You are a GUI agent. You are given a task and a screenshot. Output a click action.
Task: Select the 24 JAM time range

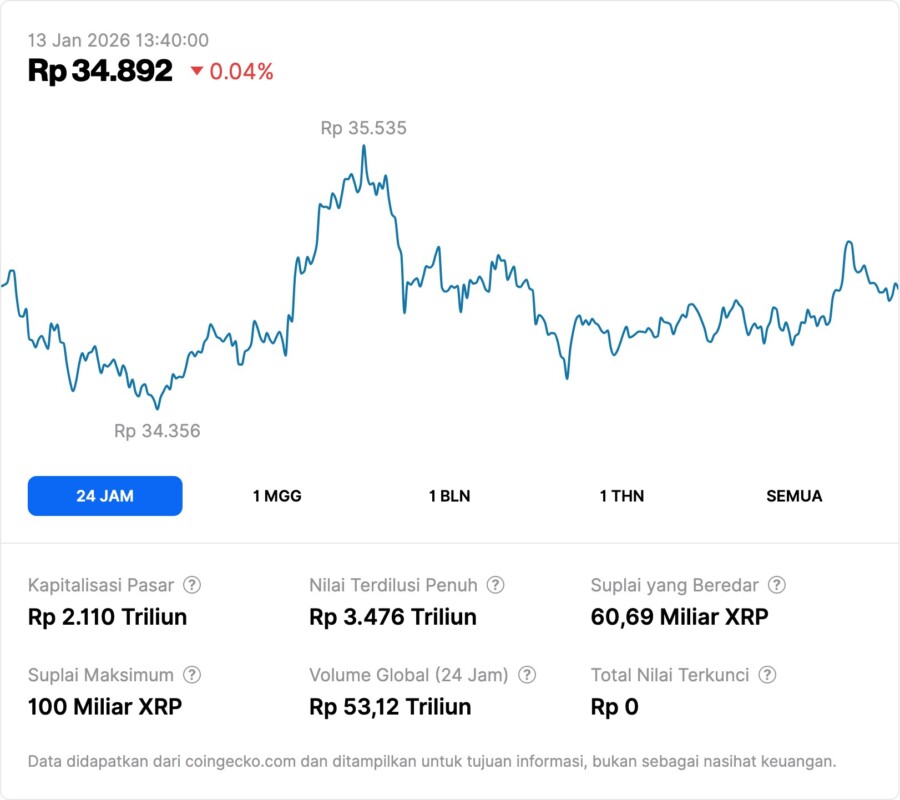(x=105, y=496)
